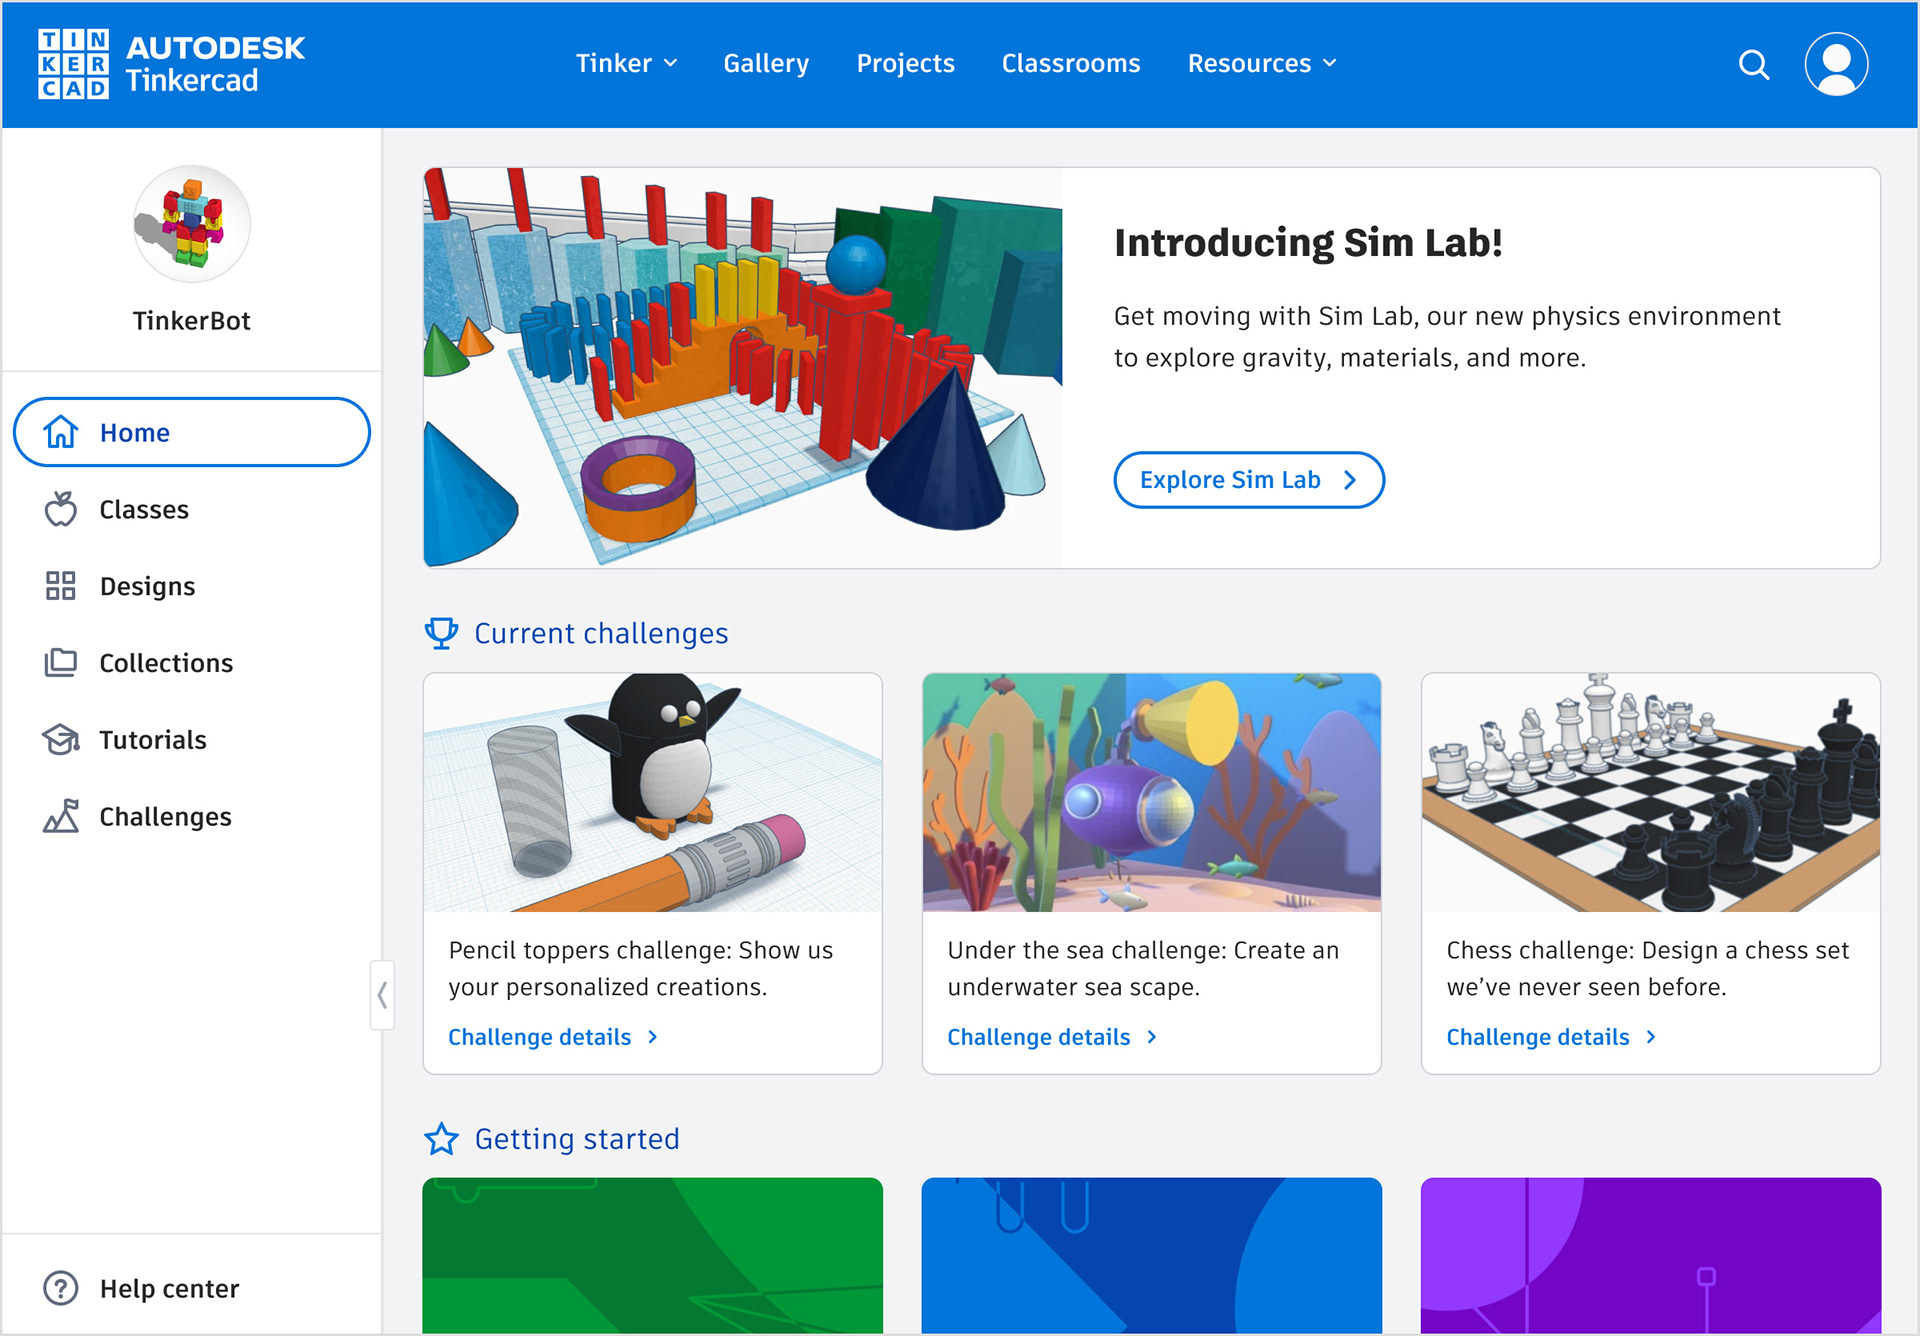Open the user account avatar icon

pos(1836,64)
